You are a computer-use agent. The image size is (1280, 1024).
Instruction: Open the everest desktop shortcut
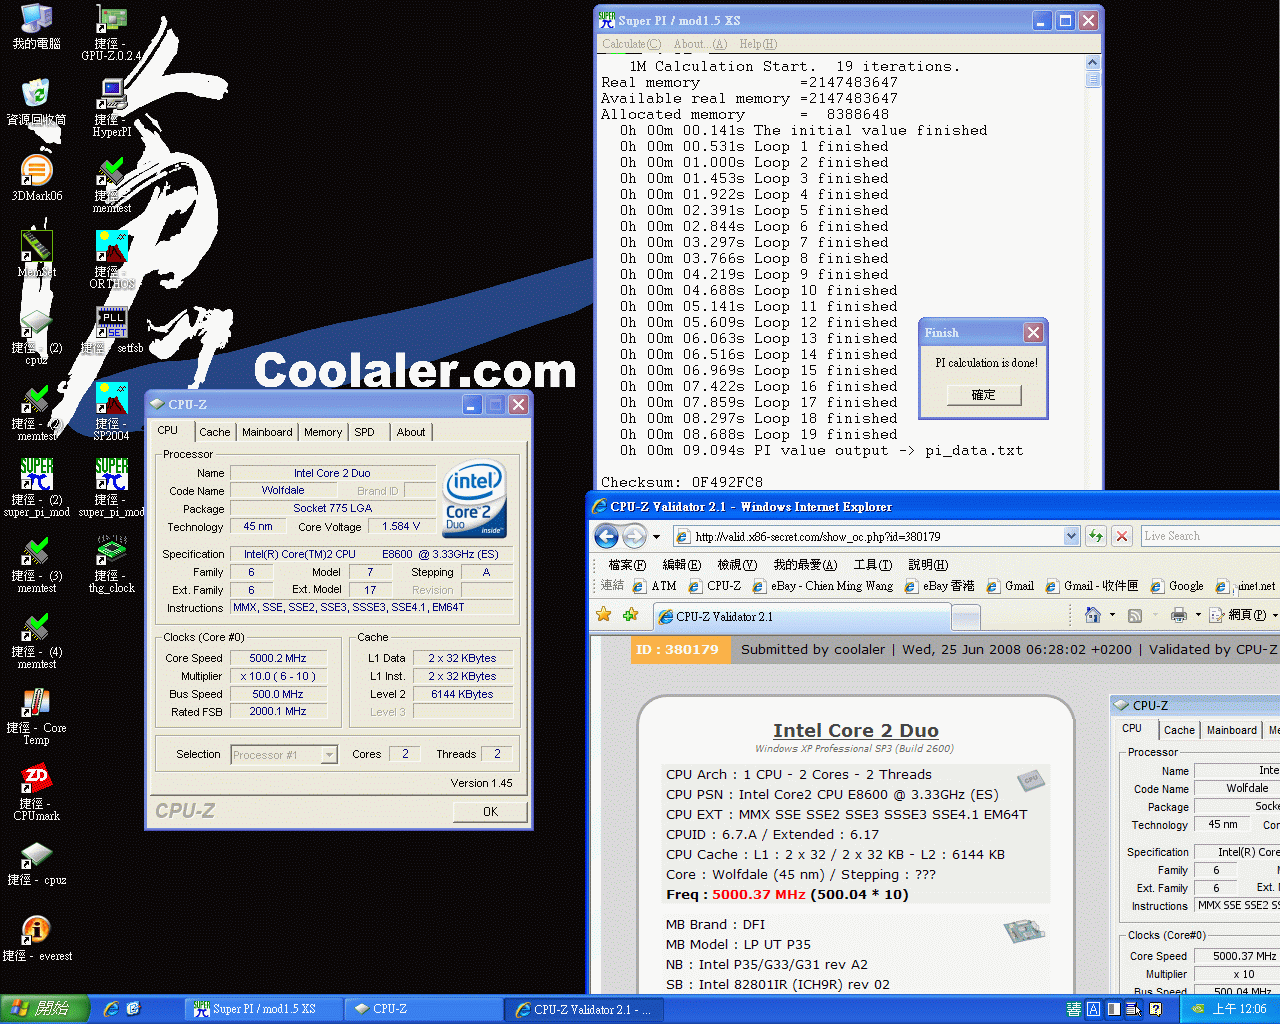(37, 939)
